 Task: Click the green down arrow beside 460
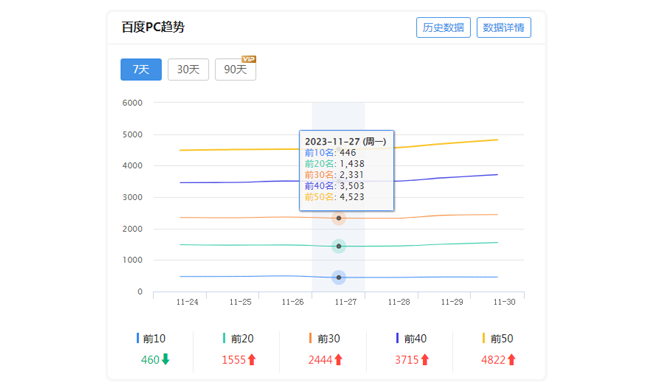pos(165,359)
